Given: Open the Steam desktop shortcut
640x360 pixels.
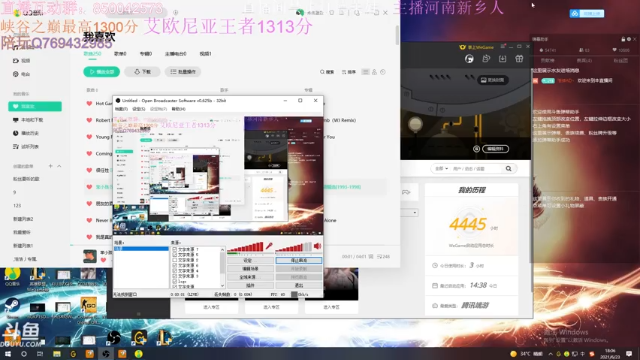Looking at the screenshot, I should (12, 307).
